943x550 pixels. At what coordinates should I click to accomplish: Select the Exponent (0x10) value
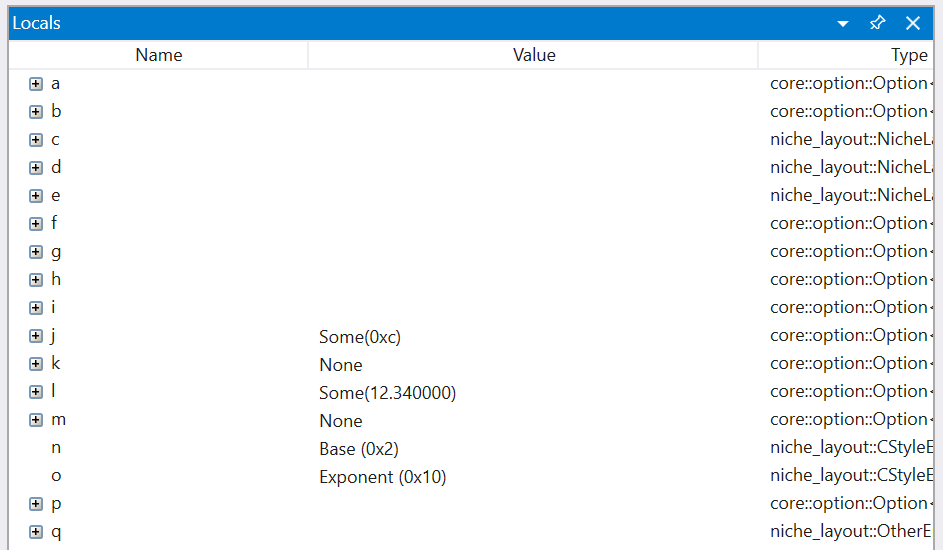(x=382, y=477)
